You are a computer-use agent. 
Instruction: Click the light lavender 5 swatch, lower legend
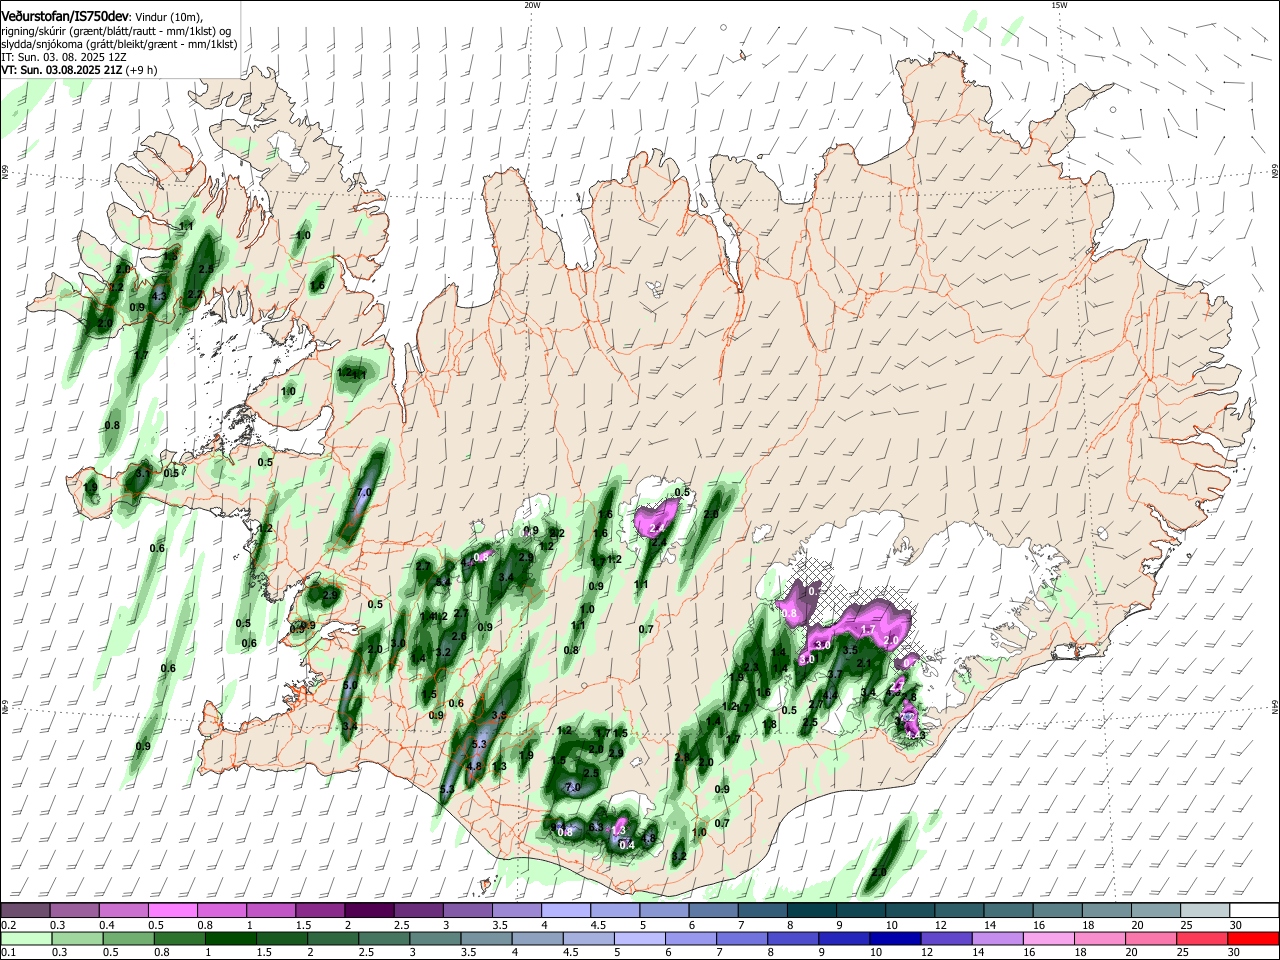[x=638, y=938]
